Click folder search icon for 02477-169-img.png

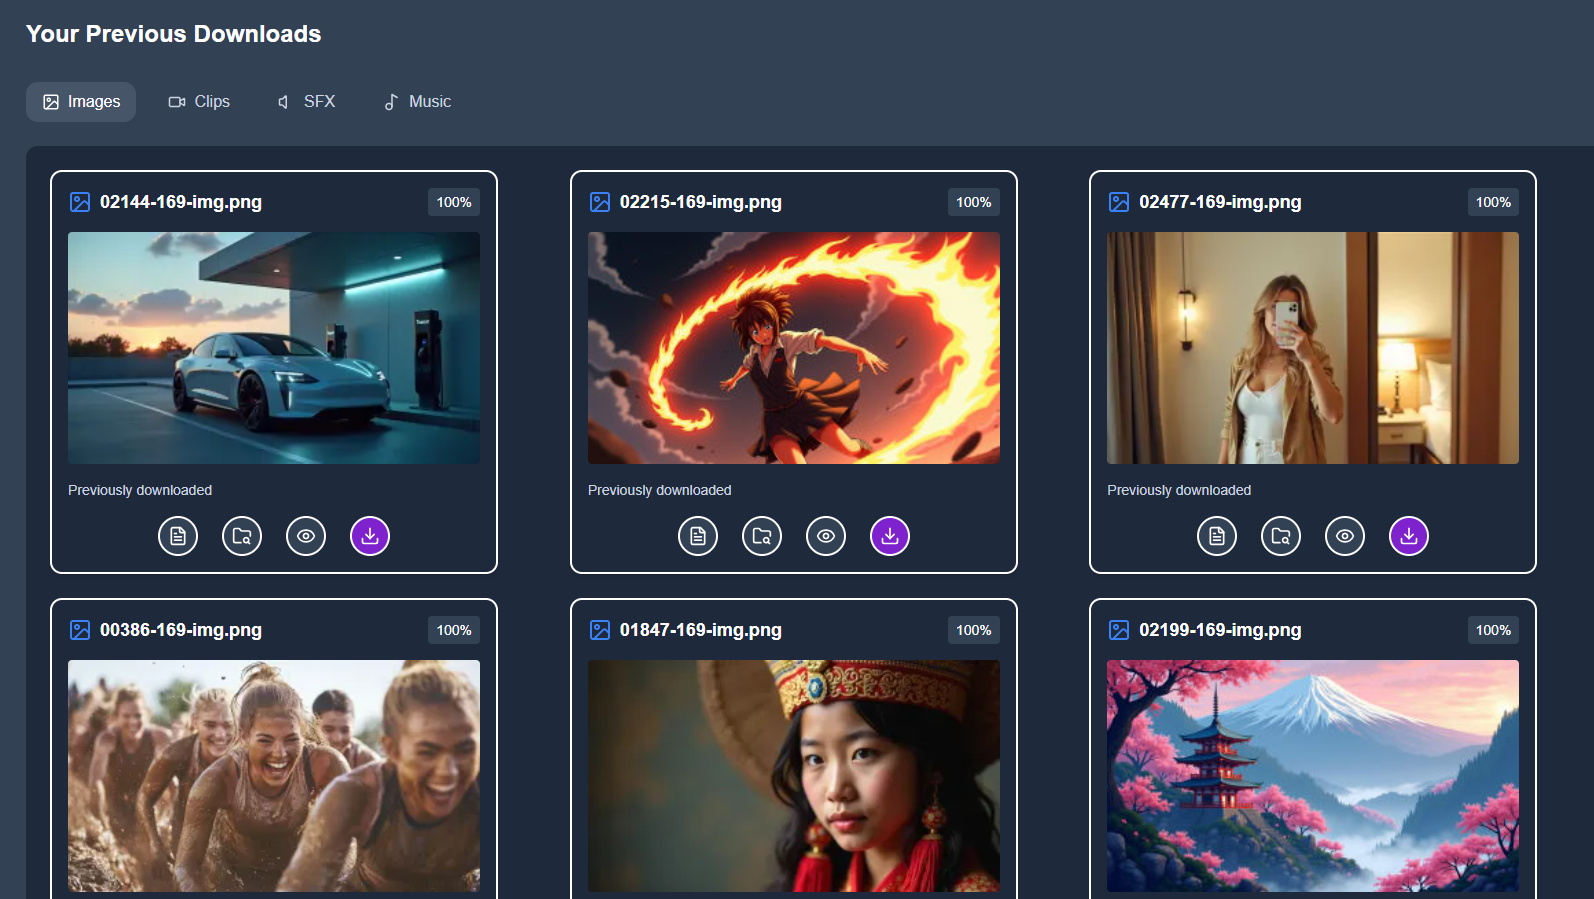coord(1281,536)
